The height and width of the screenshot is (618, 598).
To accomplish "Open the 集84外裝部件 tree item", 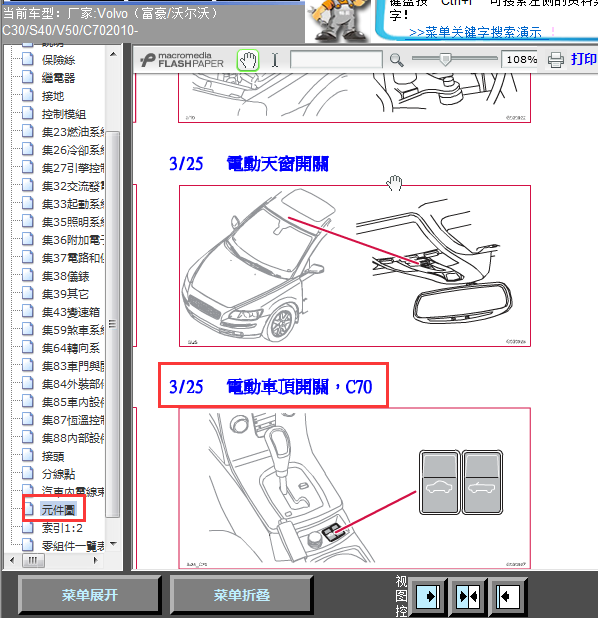I will [x=73, y=383].
